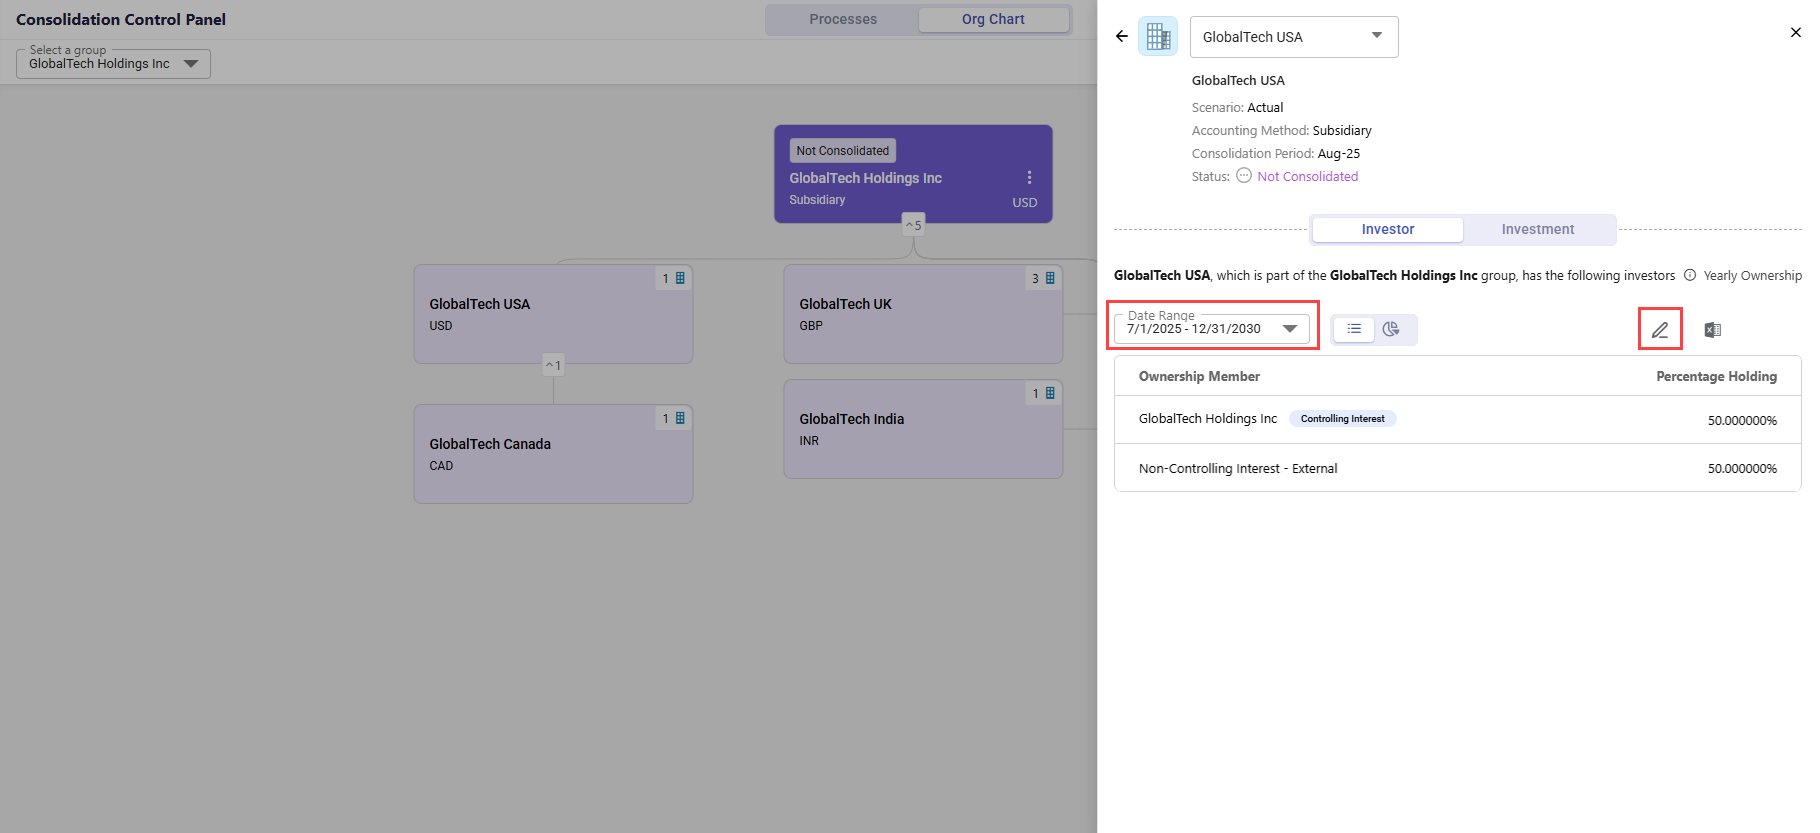Click the Yearly Ownership info icon
The image size is (1820, 833).
pos(1690,275)
